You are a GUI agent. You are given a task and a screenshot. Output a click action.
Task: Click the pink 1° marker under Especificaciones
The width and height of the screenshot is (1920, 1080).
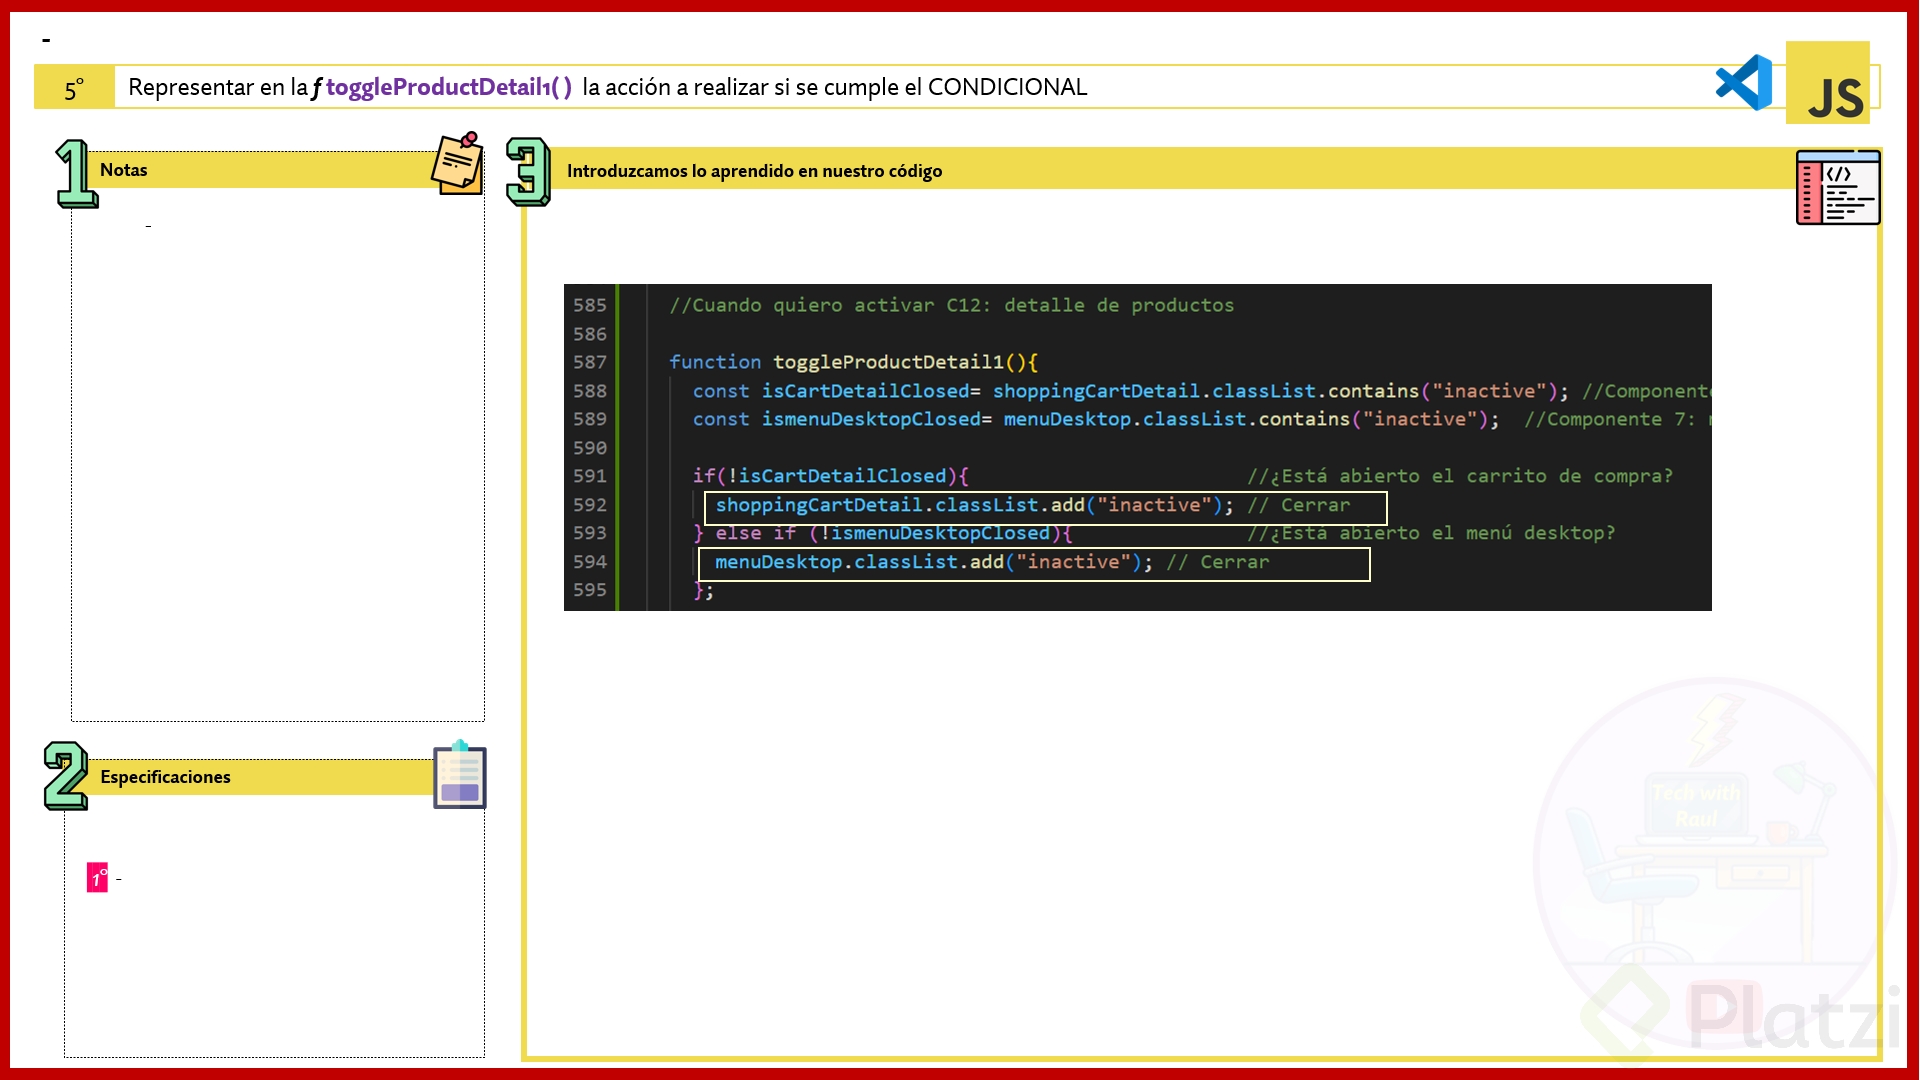tap(97, 878)
